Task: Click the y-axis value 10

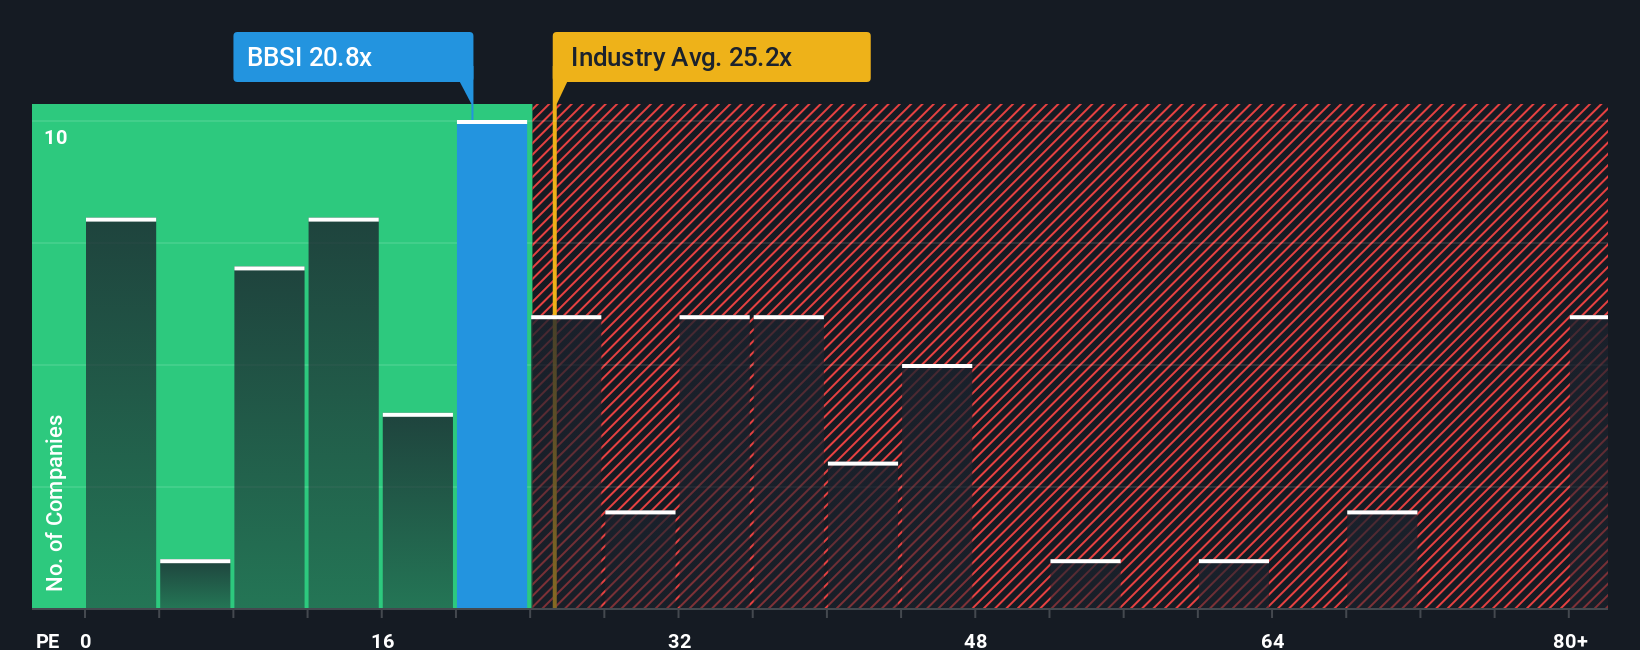Action: [56, 137]
